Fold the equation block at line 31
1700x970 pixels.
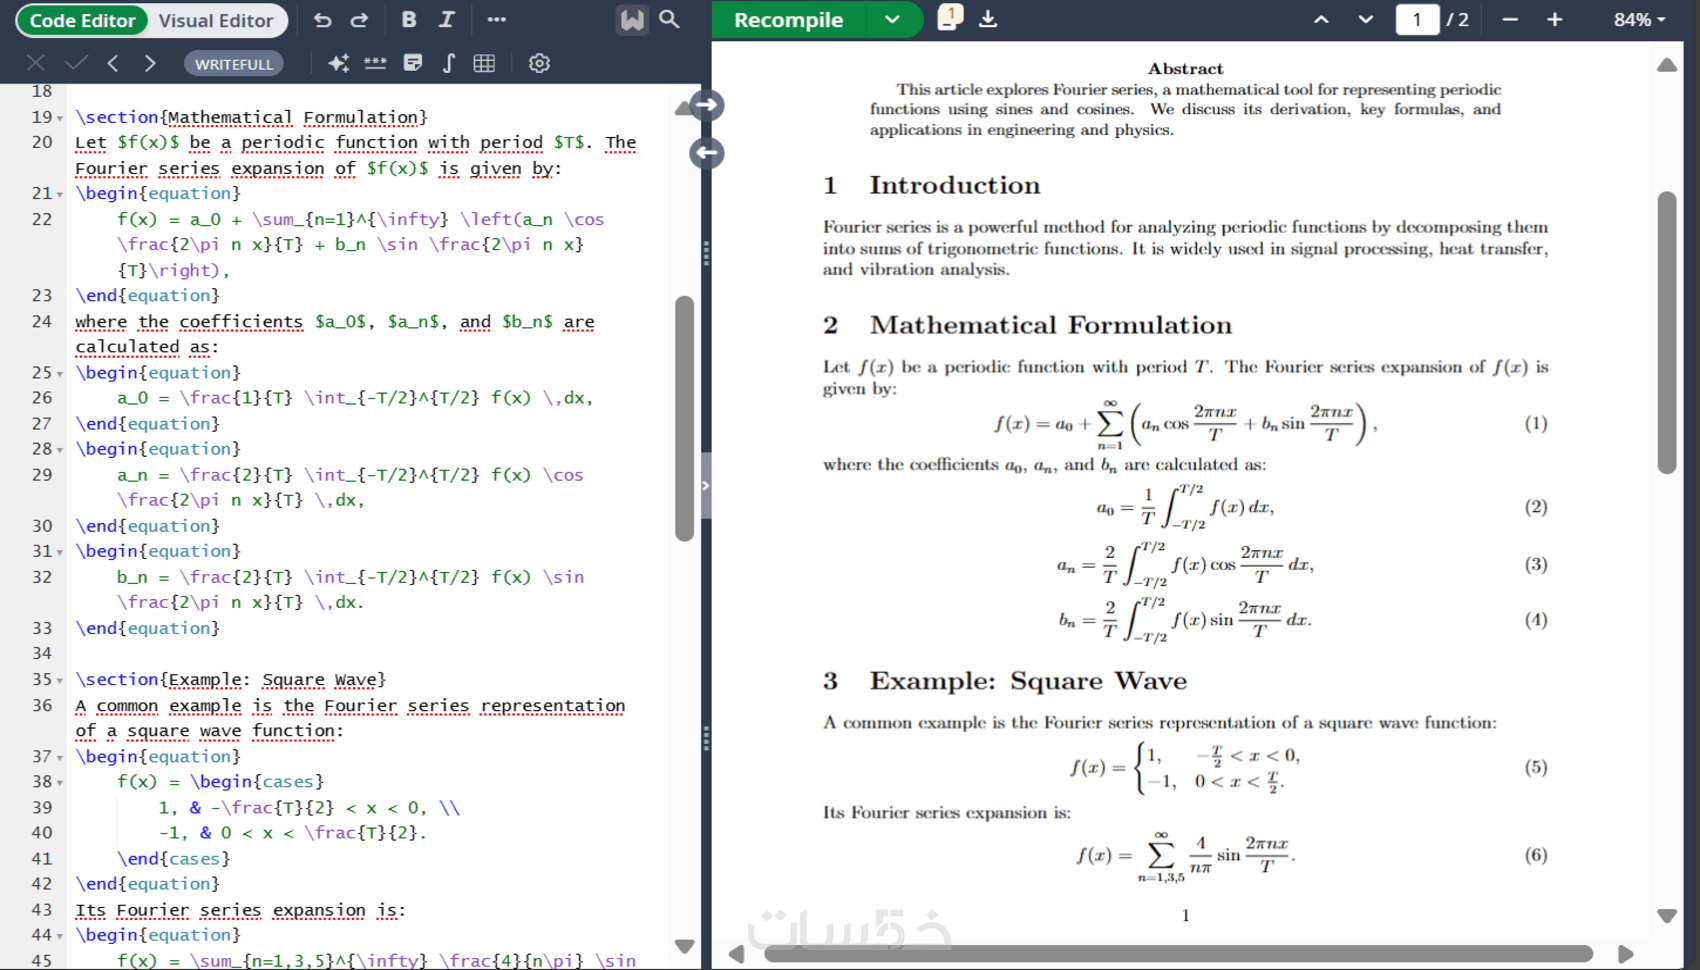pos(60,553)
